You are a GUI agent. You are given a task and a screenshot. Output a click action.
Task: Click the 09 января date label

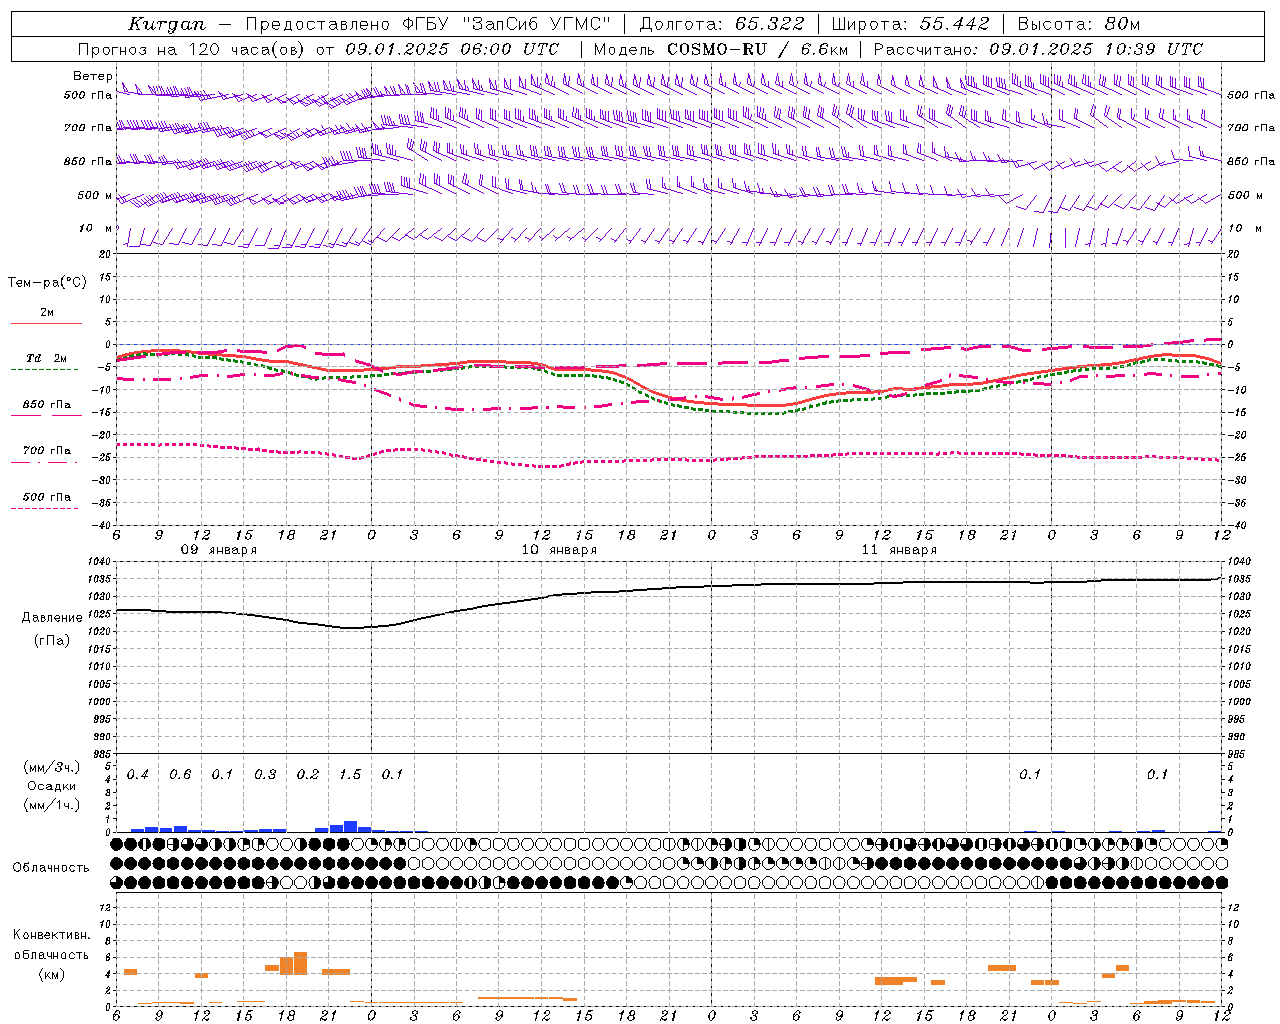click(218, 550)
